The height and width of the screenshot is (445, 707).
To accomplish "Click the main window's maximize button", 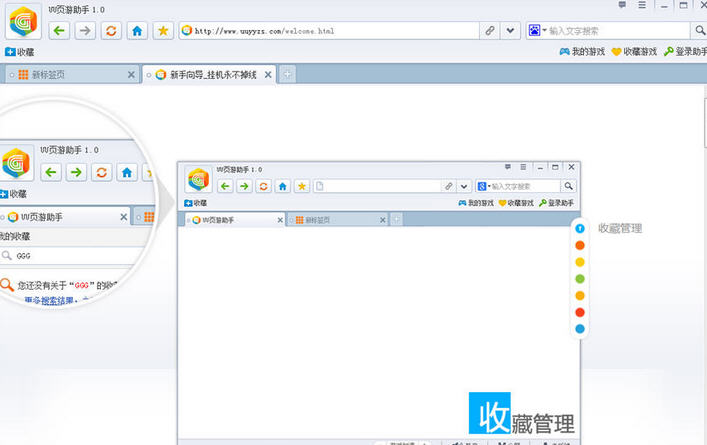I will (684, 5).
